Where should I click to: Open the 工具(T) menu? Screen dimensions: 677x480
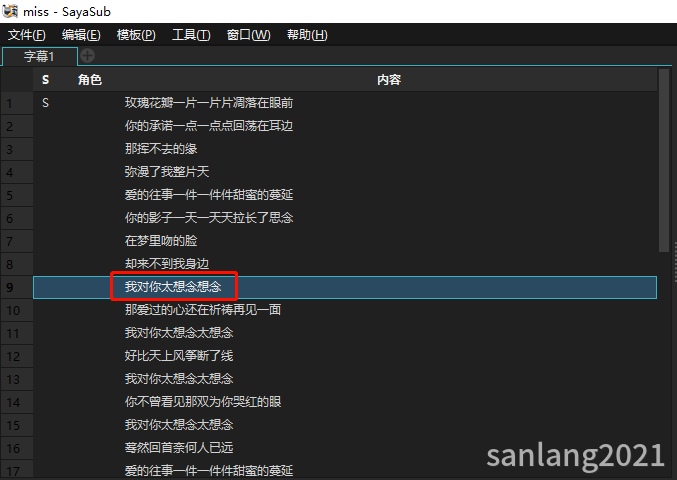click(x=191, y=35)
